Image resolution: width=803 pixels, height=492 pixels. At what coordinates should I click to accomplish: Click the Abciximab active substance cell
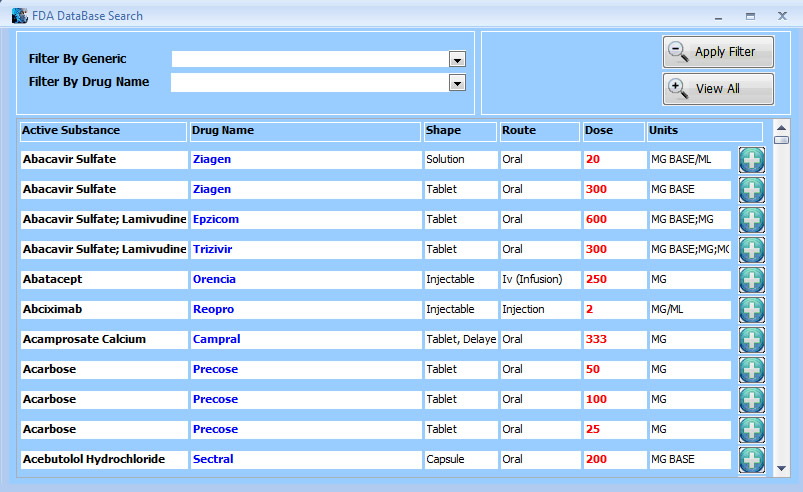(x=104, y=309)
